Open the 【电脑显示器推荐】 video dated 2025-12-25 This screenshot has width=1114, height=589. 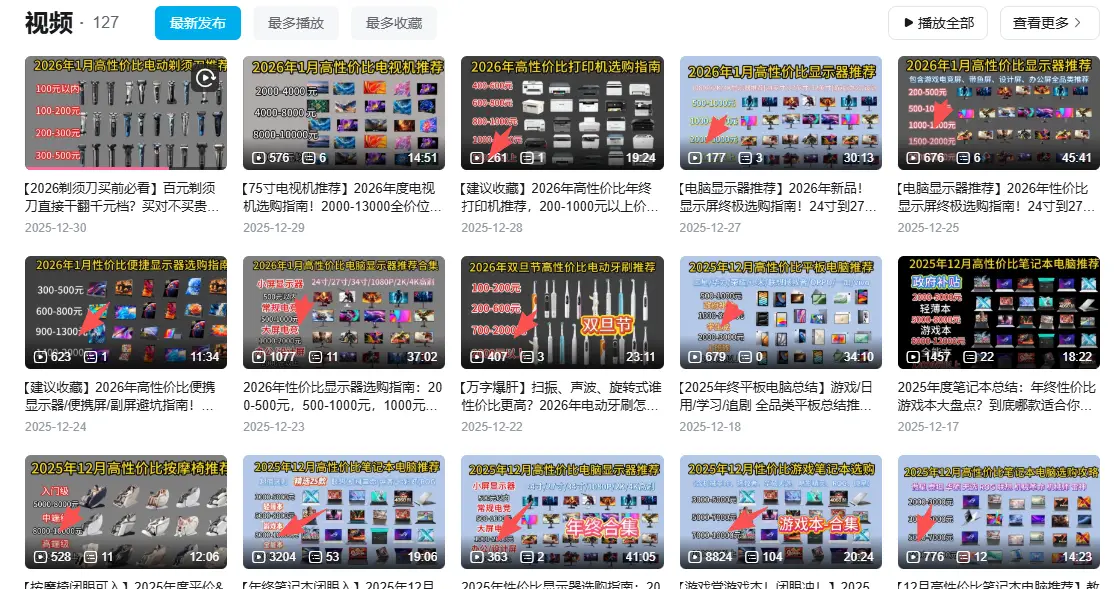pyautogui.click(x=996, y=197)
